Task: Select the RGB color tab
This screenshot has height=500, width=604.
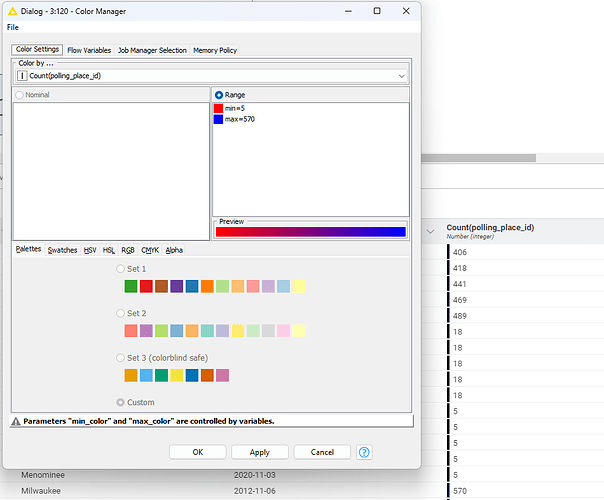Action: coord(128,250)
